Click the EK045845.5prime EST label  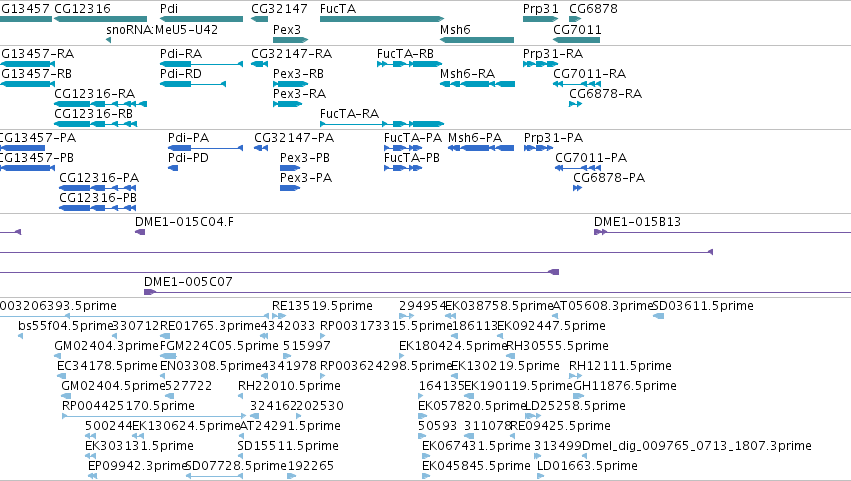[x=477, y=466]
